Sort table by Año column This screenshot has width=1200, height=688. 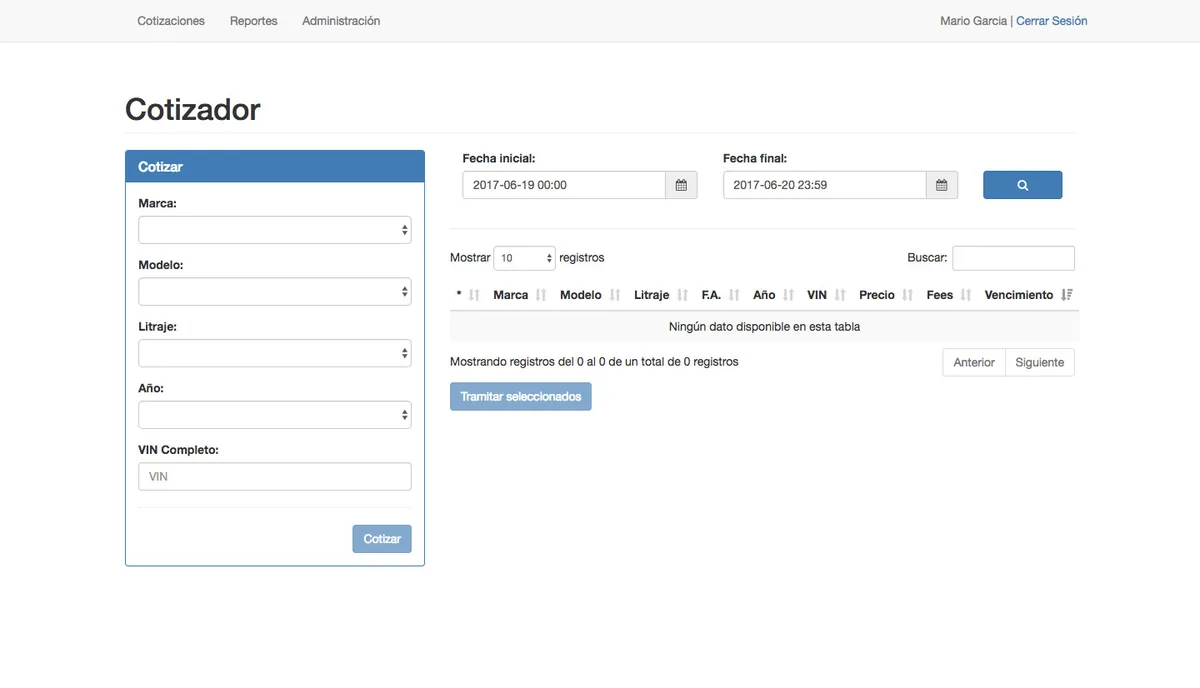[774, 295]
